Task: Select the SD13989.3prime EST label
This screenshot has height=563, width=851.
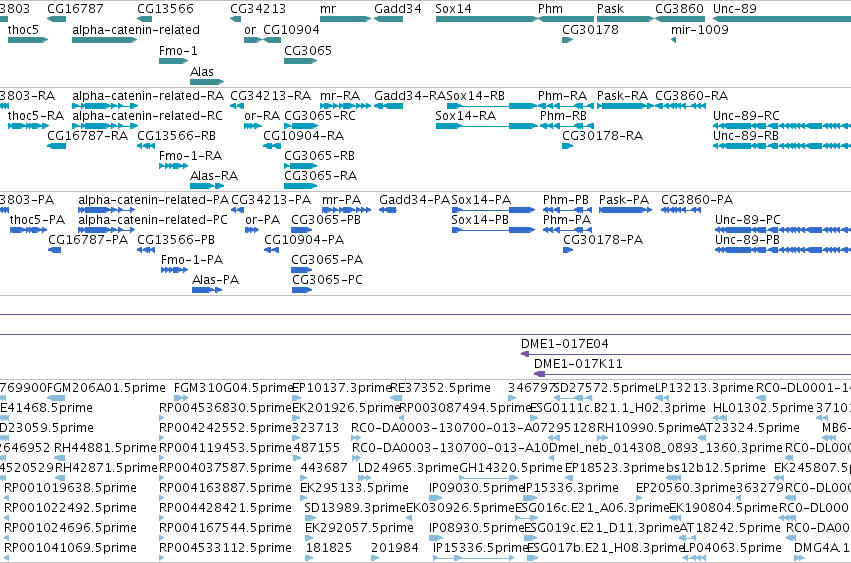Action: 355,508
